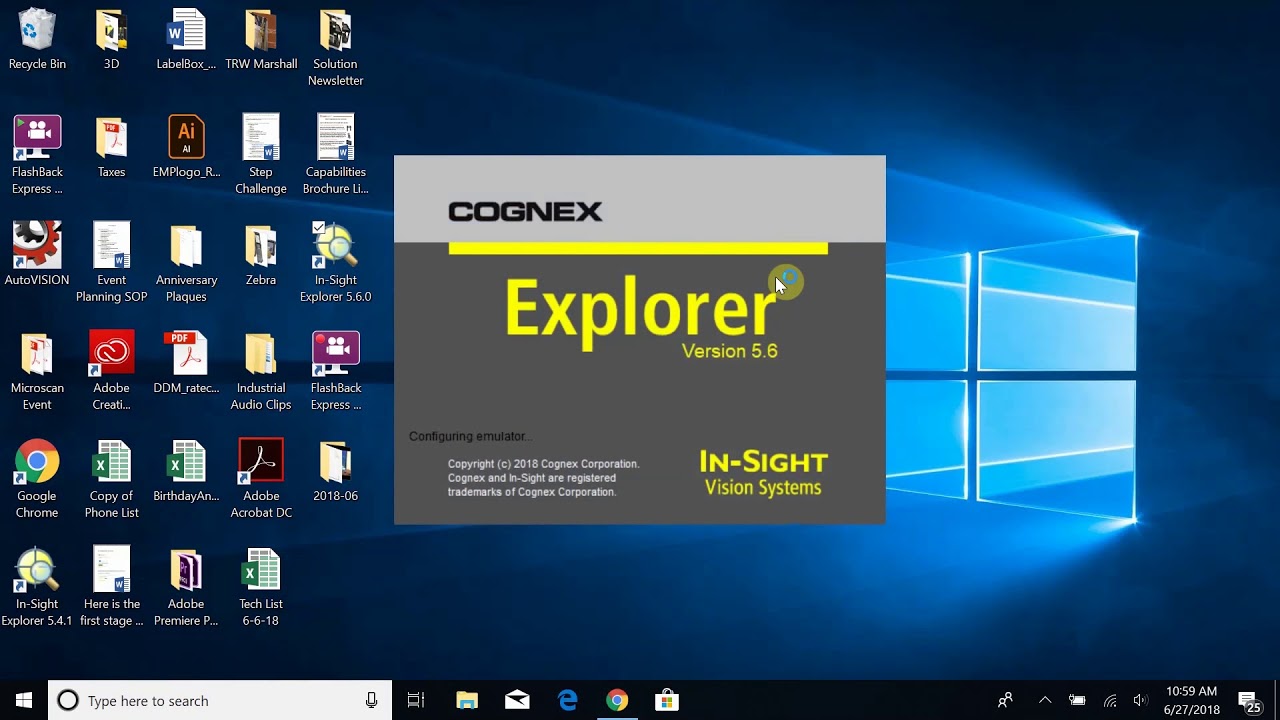This screenshot has width=1280, height=720.
Task: Select FlashBack Express icon beside Industrial Audio Clips
Action: (335, 354)
